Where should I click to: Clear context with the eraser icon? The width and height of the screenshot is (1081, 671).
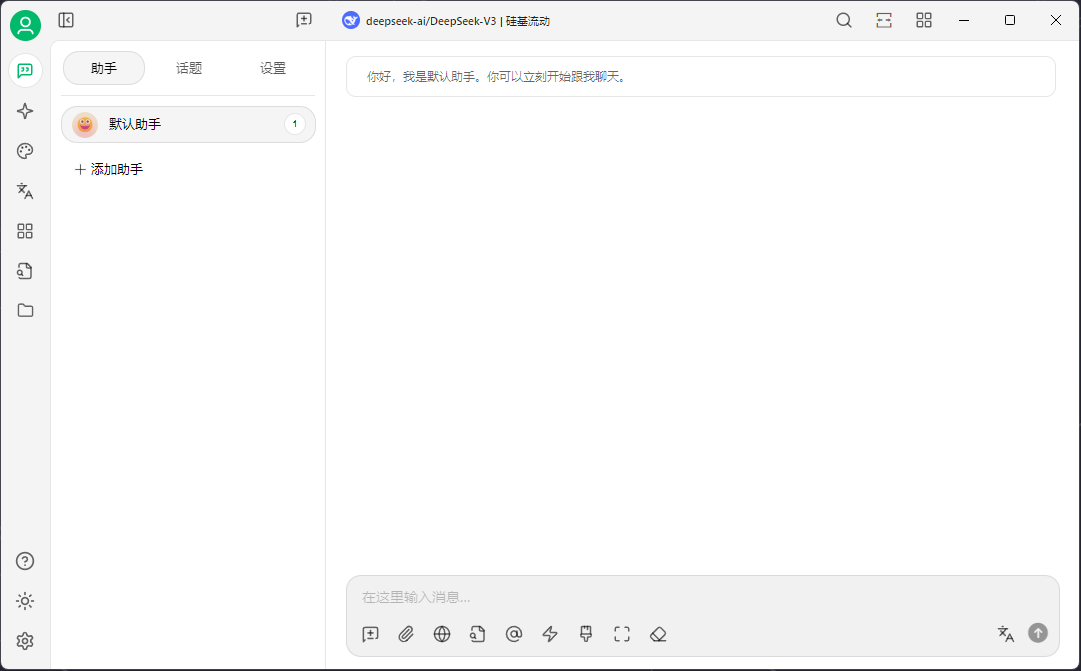point(658,634)
